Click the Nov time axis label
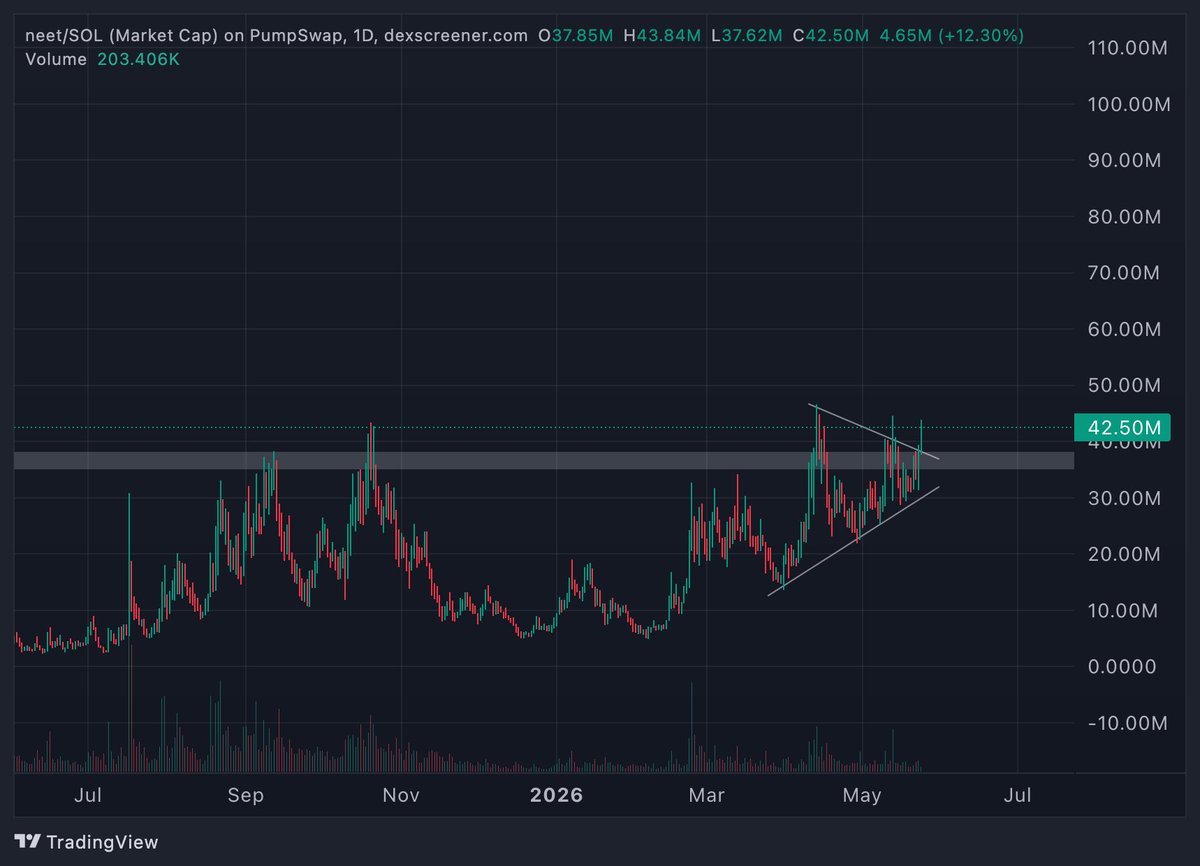 [x=401, y=795]
